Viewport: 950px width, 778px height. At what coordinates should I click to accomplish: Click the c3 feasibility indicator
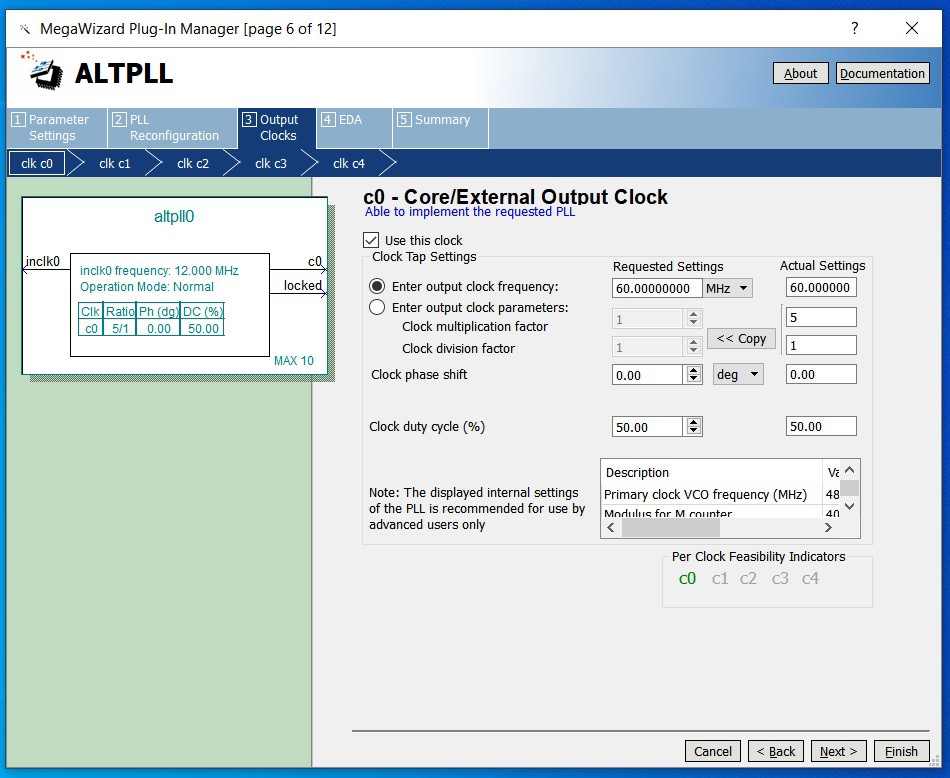[x=780, y=579]
